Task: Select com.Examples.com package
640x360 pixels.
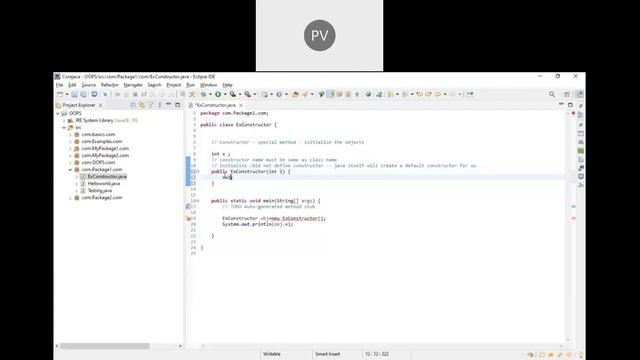Action: point(102,141)
